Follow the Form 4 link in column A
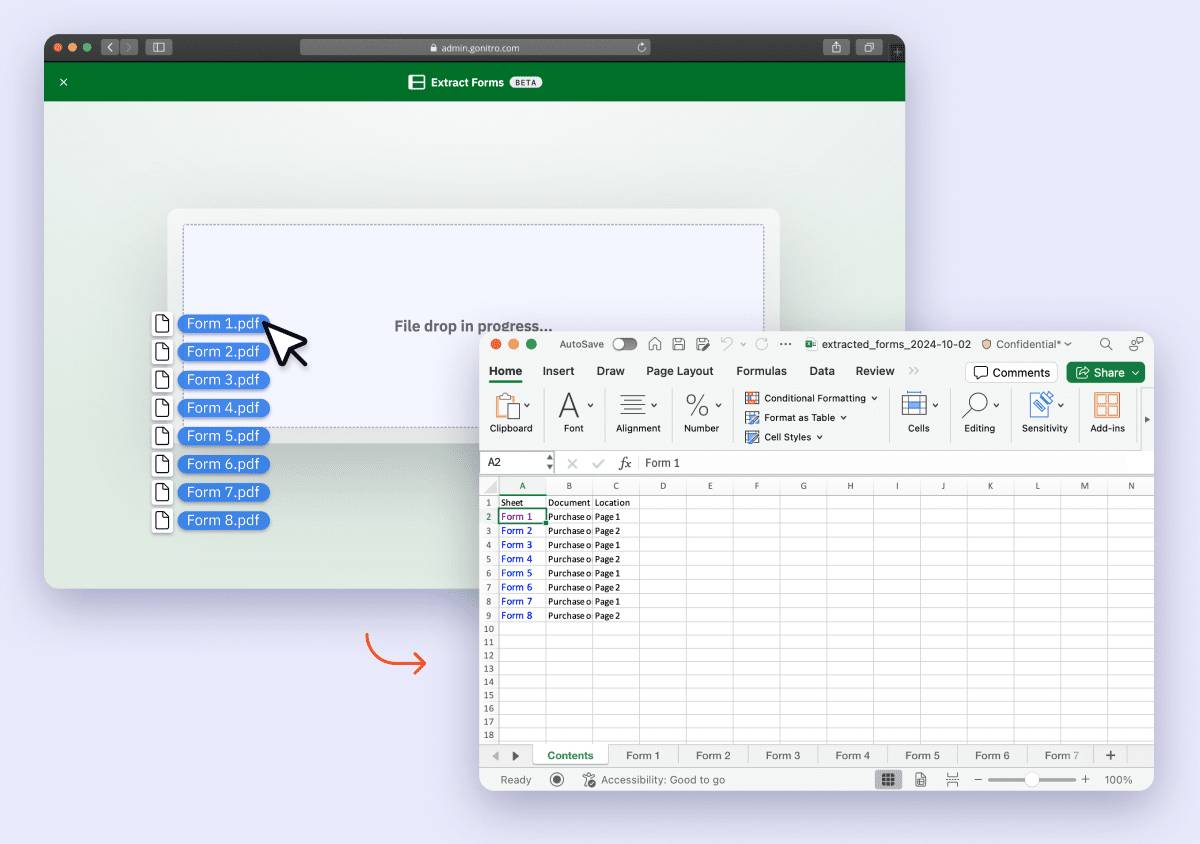 (x=517, y=559)
